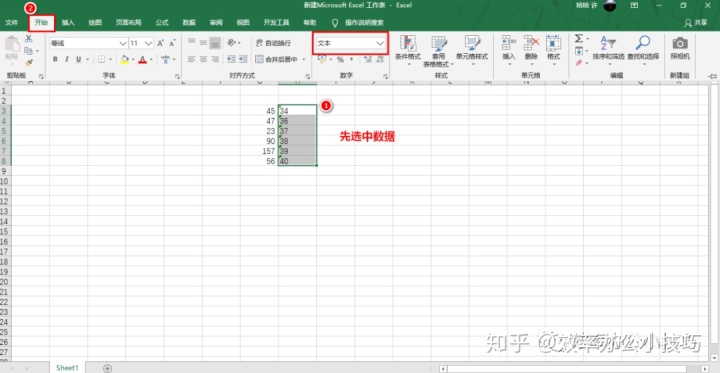Toggle center text horizontally

(203, 59)
